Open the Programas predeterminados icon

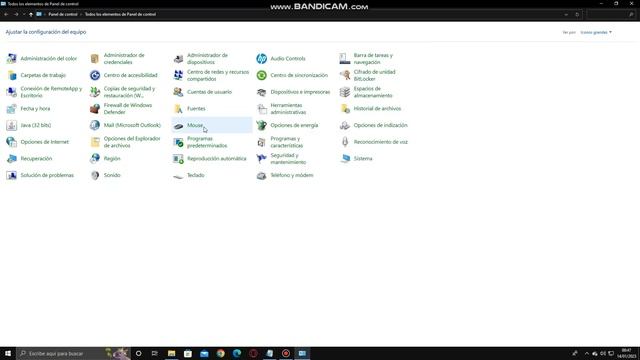[178, 142]
